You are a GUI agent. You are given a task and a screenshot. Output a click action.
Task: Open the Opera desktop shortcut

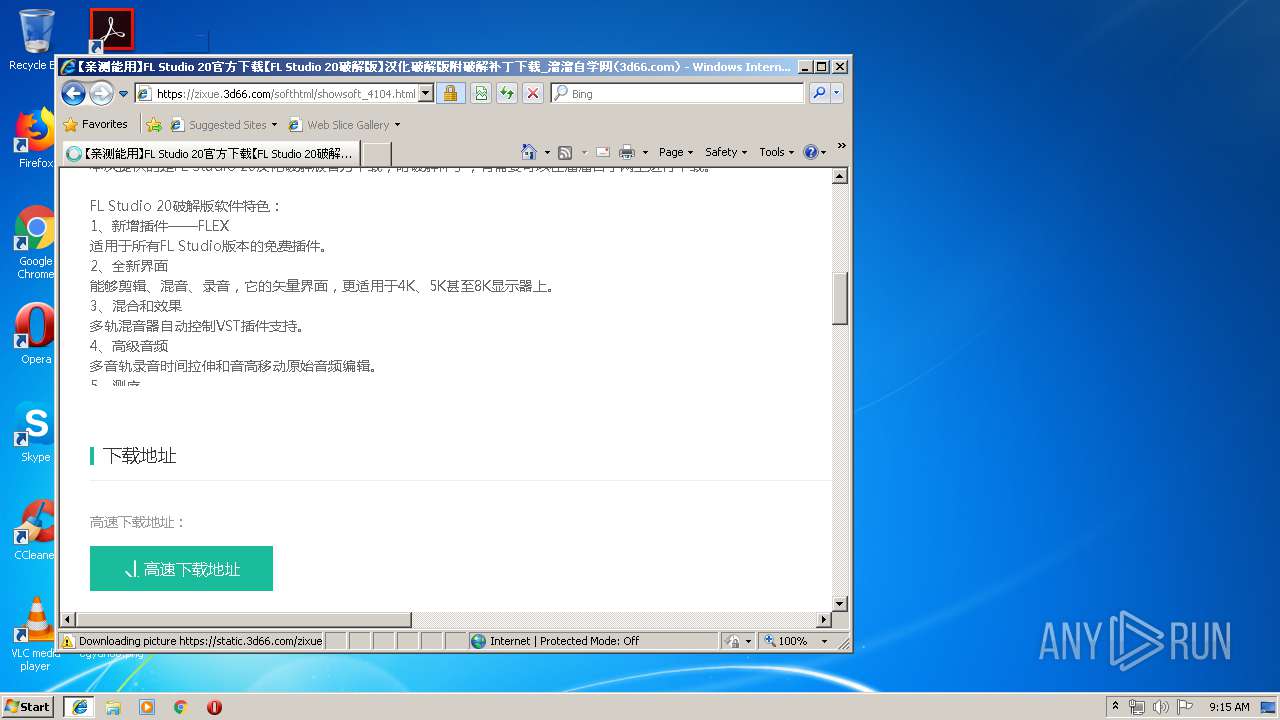point(36,334)
